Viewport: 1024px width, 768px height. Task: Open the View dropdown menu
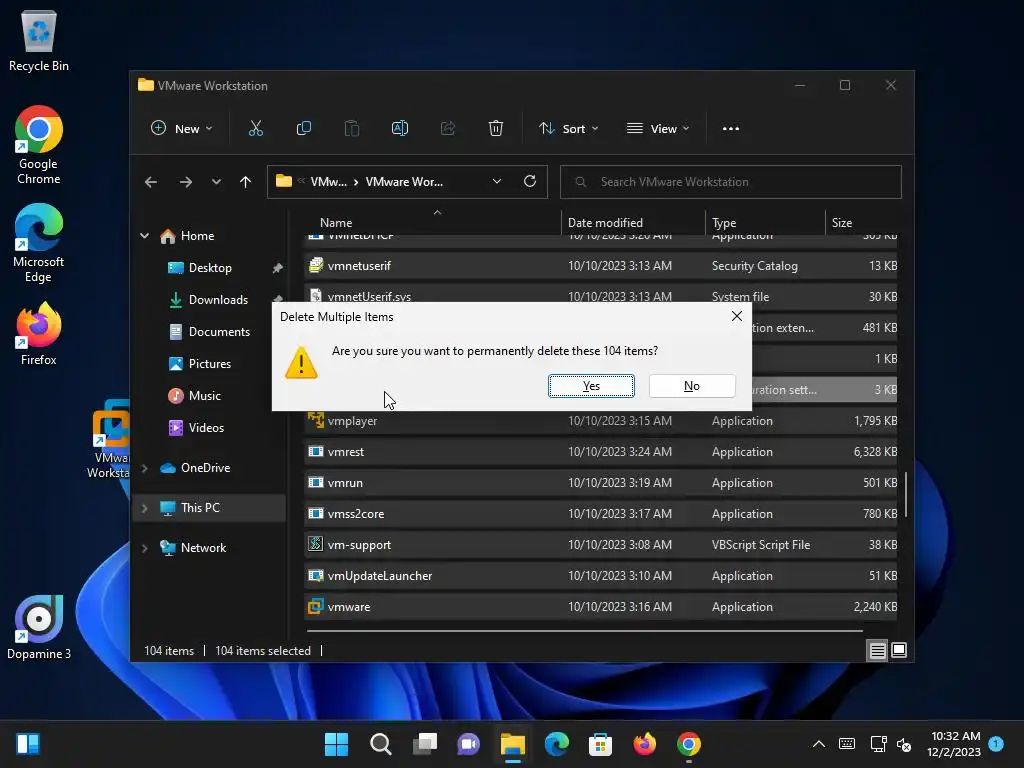coord(658,129)
